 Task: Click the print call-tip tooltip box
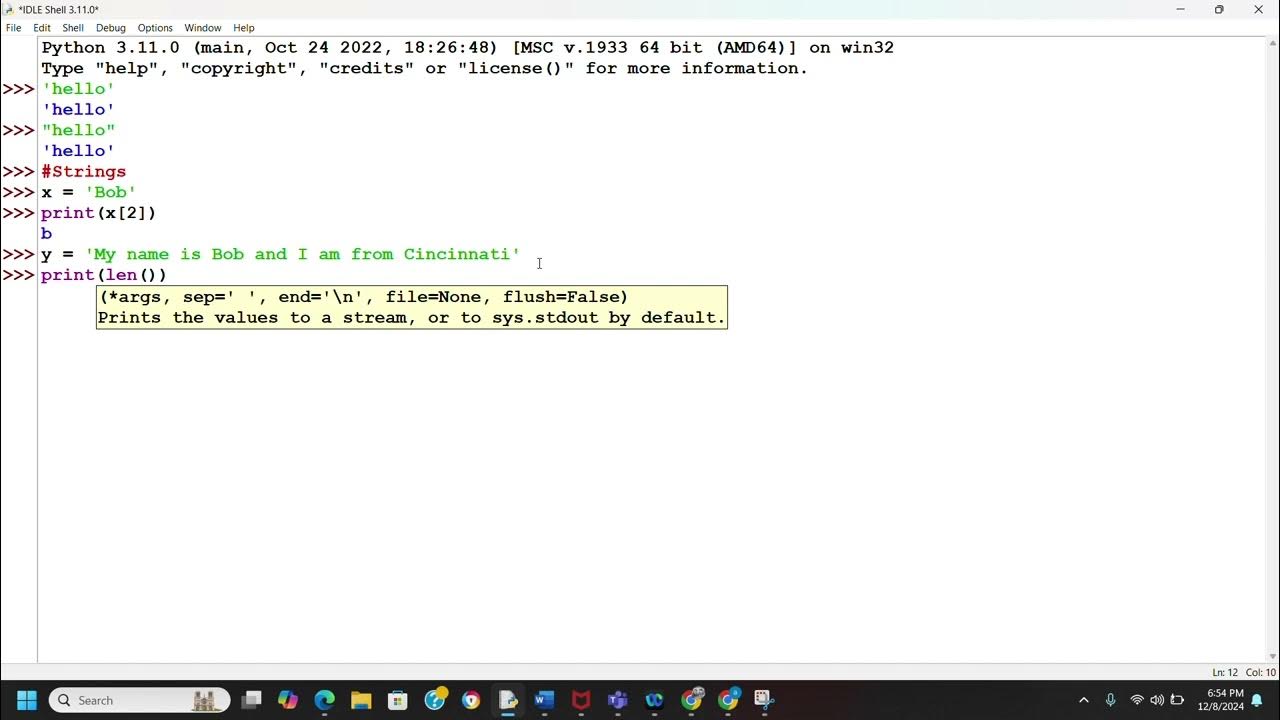coord(412,307)
